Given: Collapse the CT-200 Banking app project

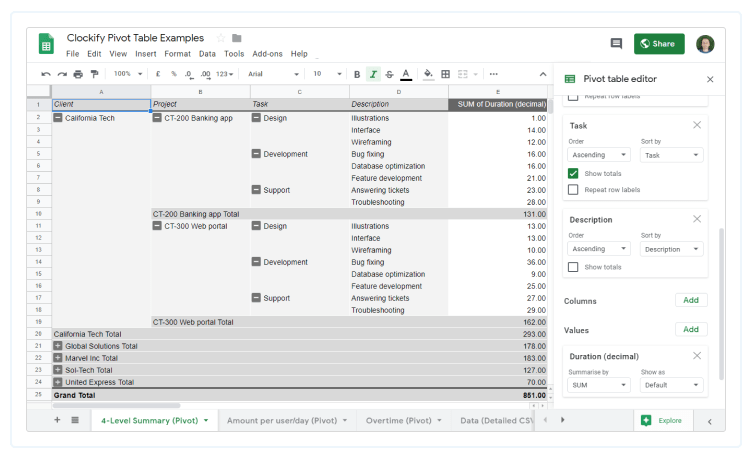Looking at the screenshot, I should [x=157, y=117].
